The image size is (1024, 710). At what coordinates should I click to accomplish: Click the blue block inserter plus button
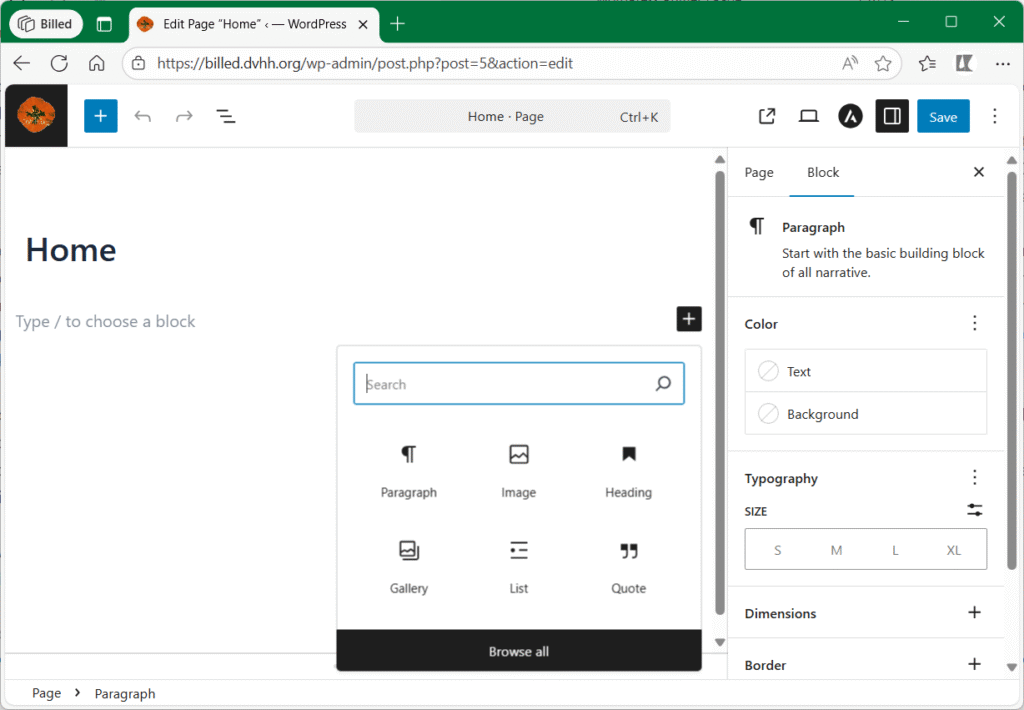click(100, 116)
